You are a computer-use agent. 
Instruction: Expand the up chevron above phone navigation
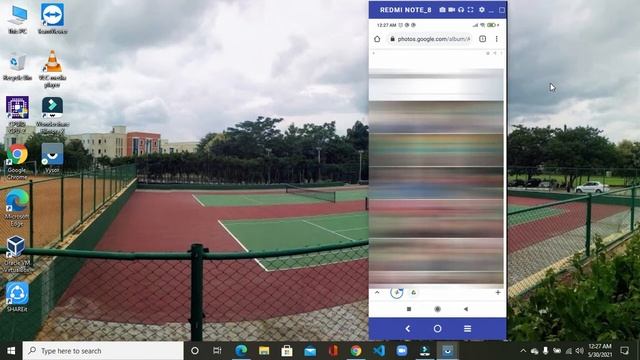tap(377, 293)
